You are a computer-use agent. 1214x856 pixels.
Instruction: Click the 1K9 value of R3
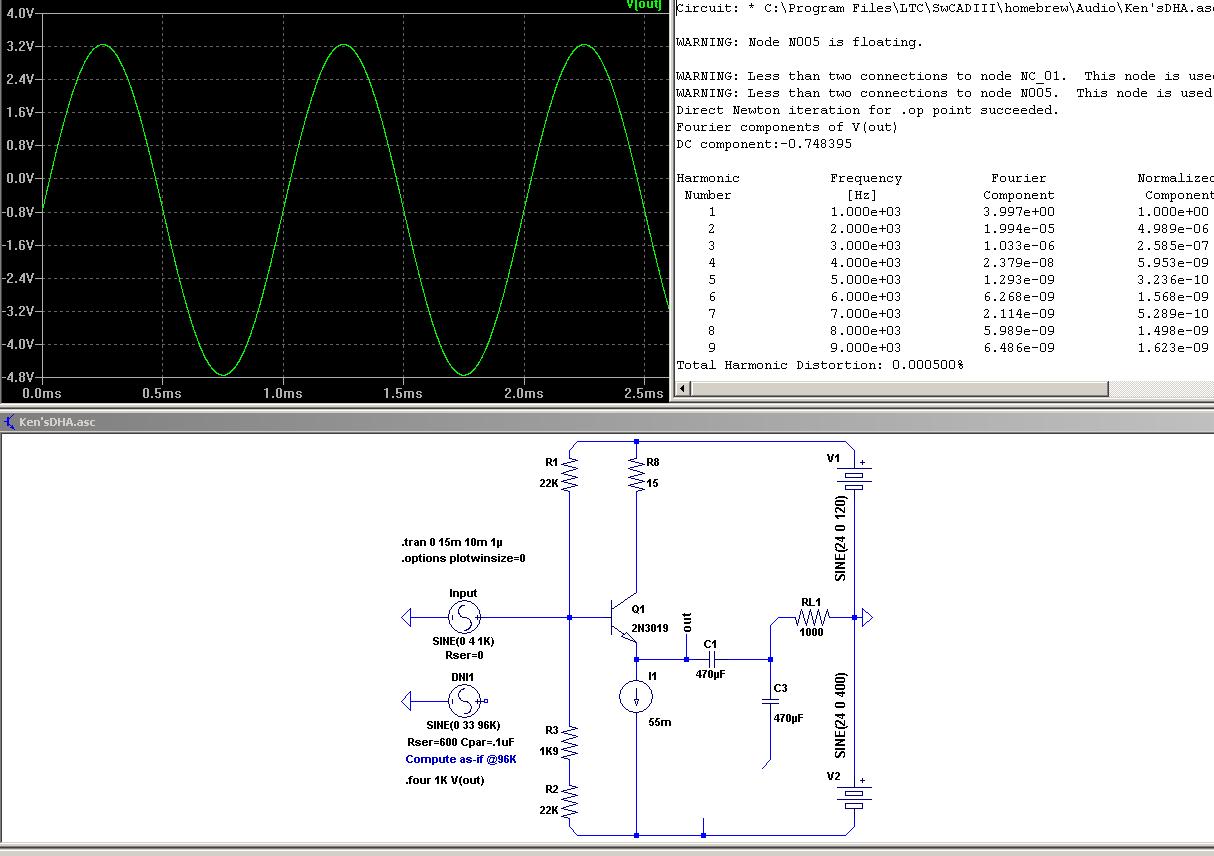click(550, 750)
